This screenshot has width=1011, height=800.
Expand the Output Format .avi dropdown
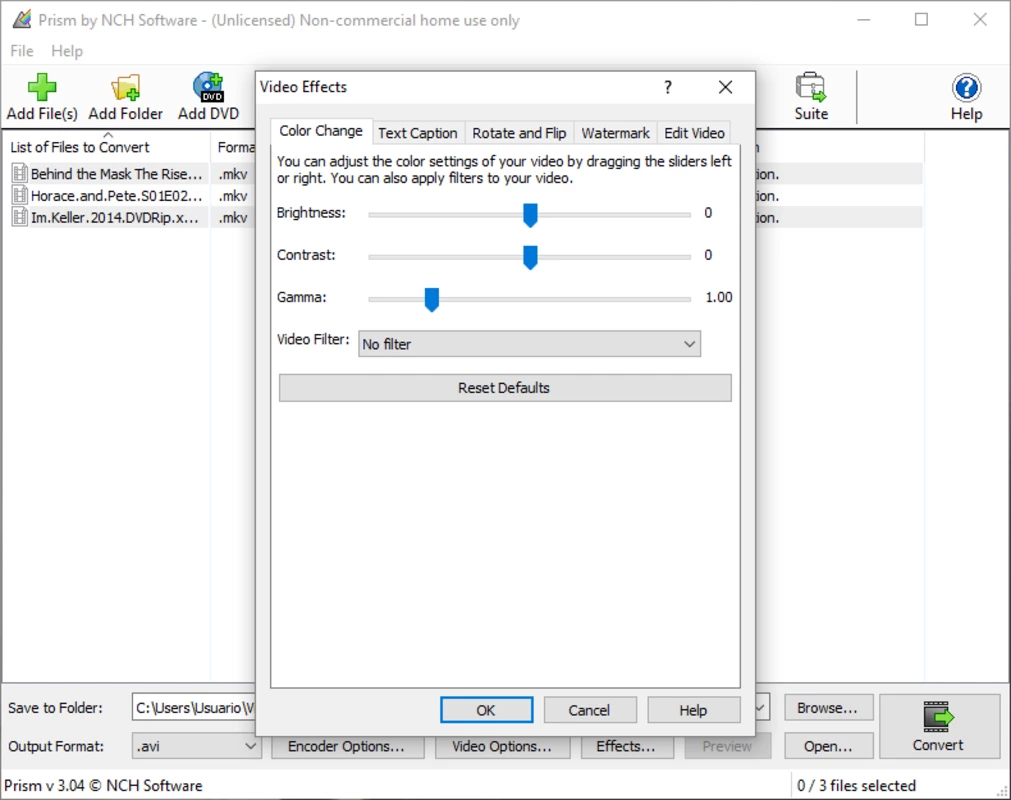(x=196, y=746)
